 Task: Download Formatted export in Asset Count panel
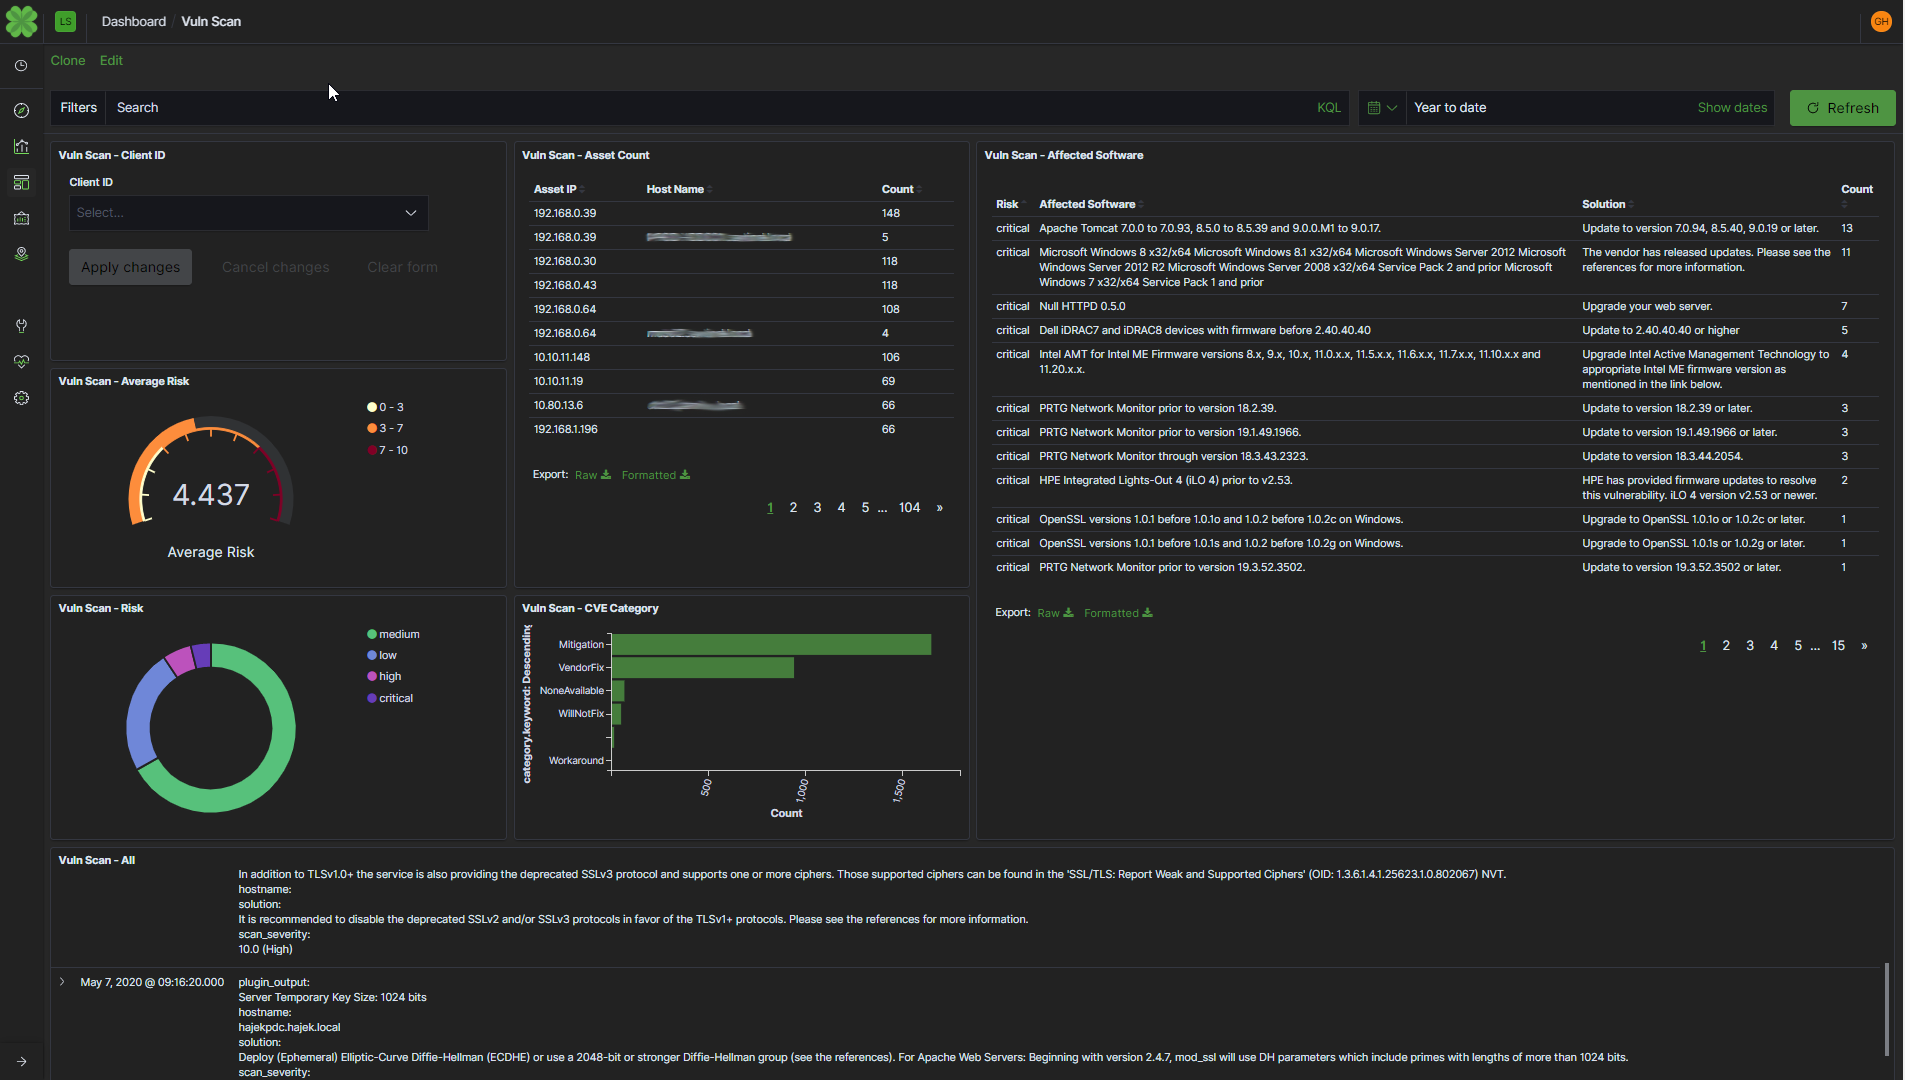[655, 475]
